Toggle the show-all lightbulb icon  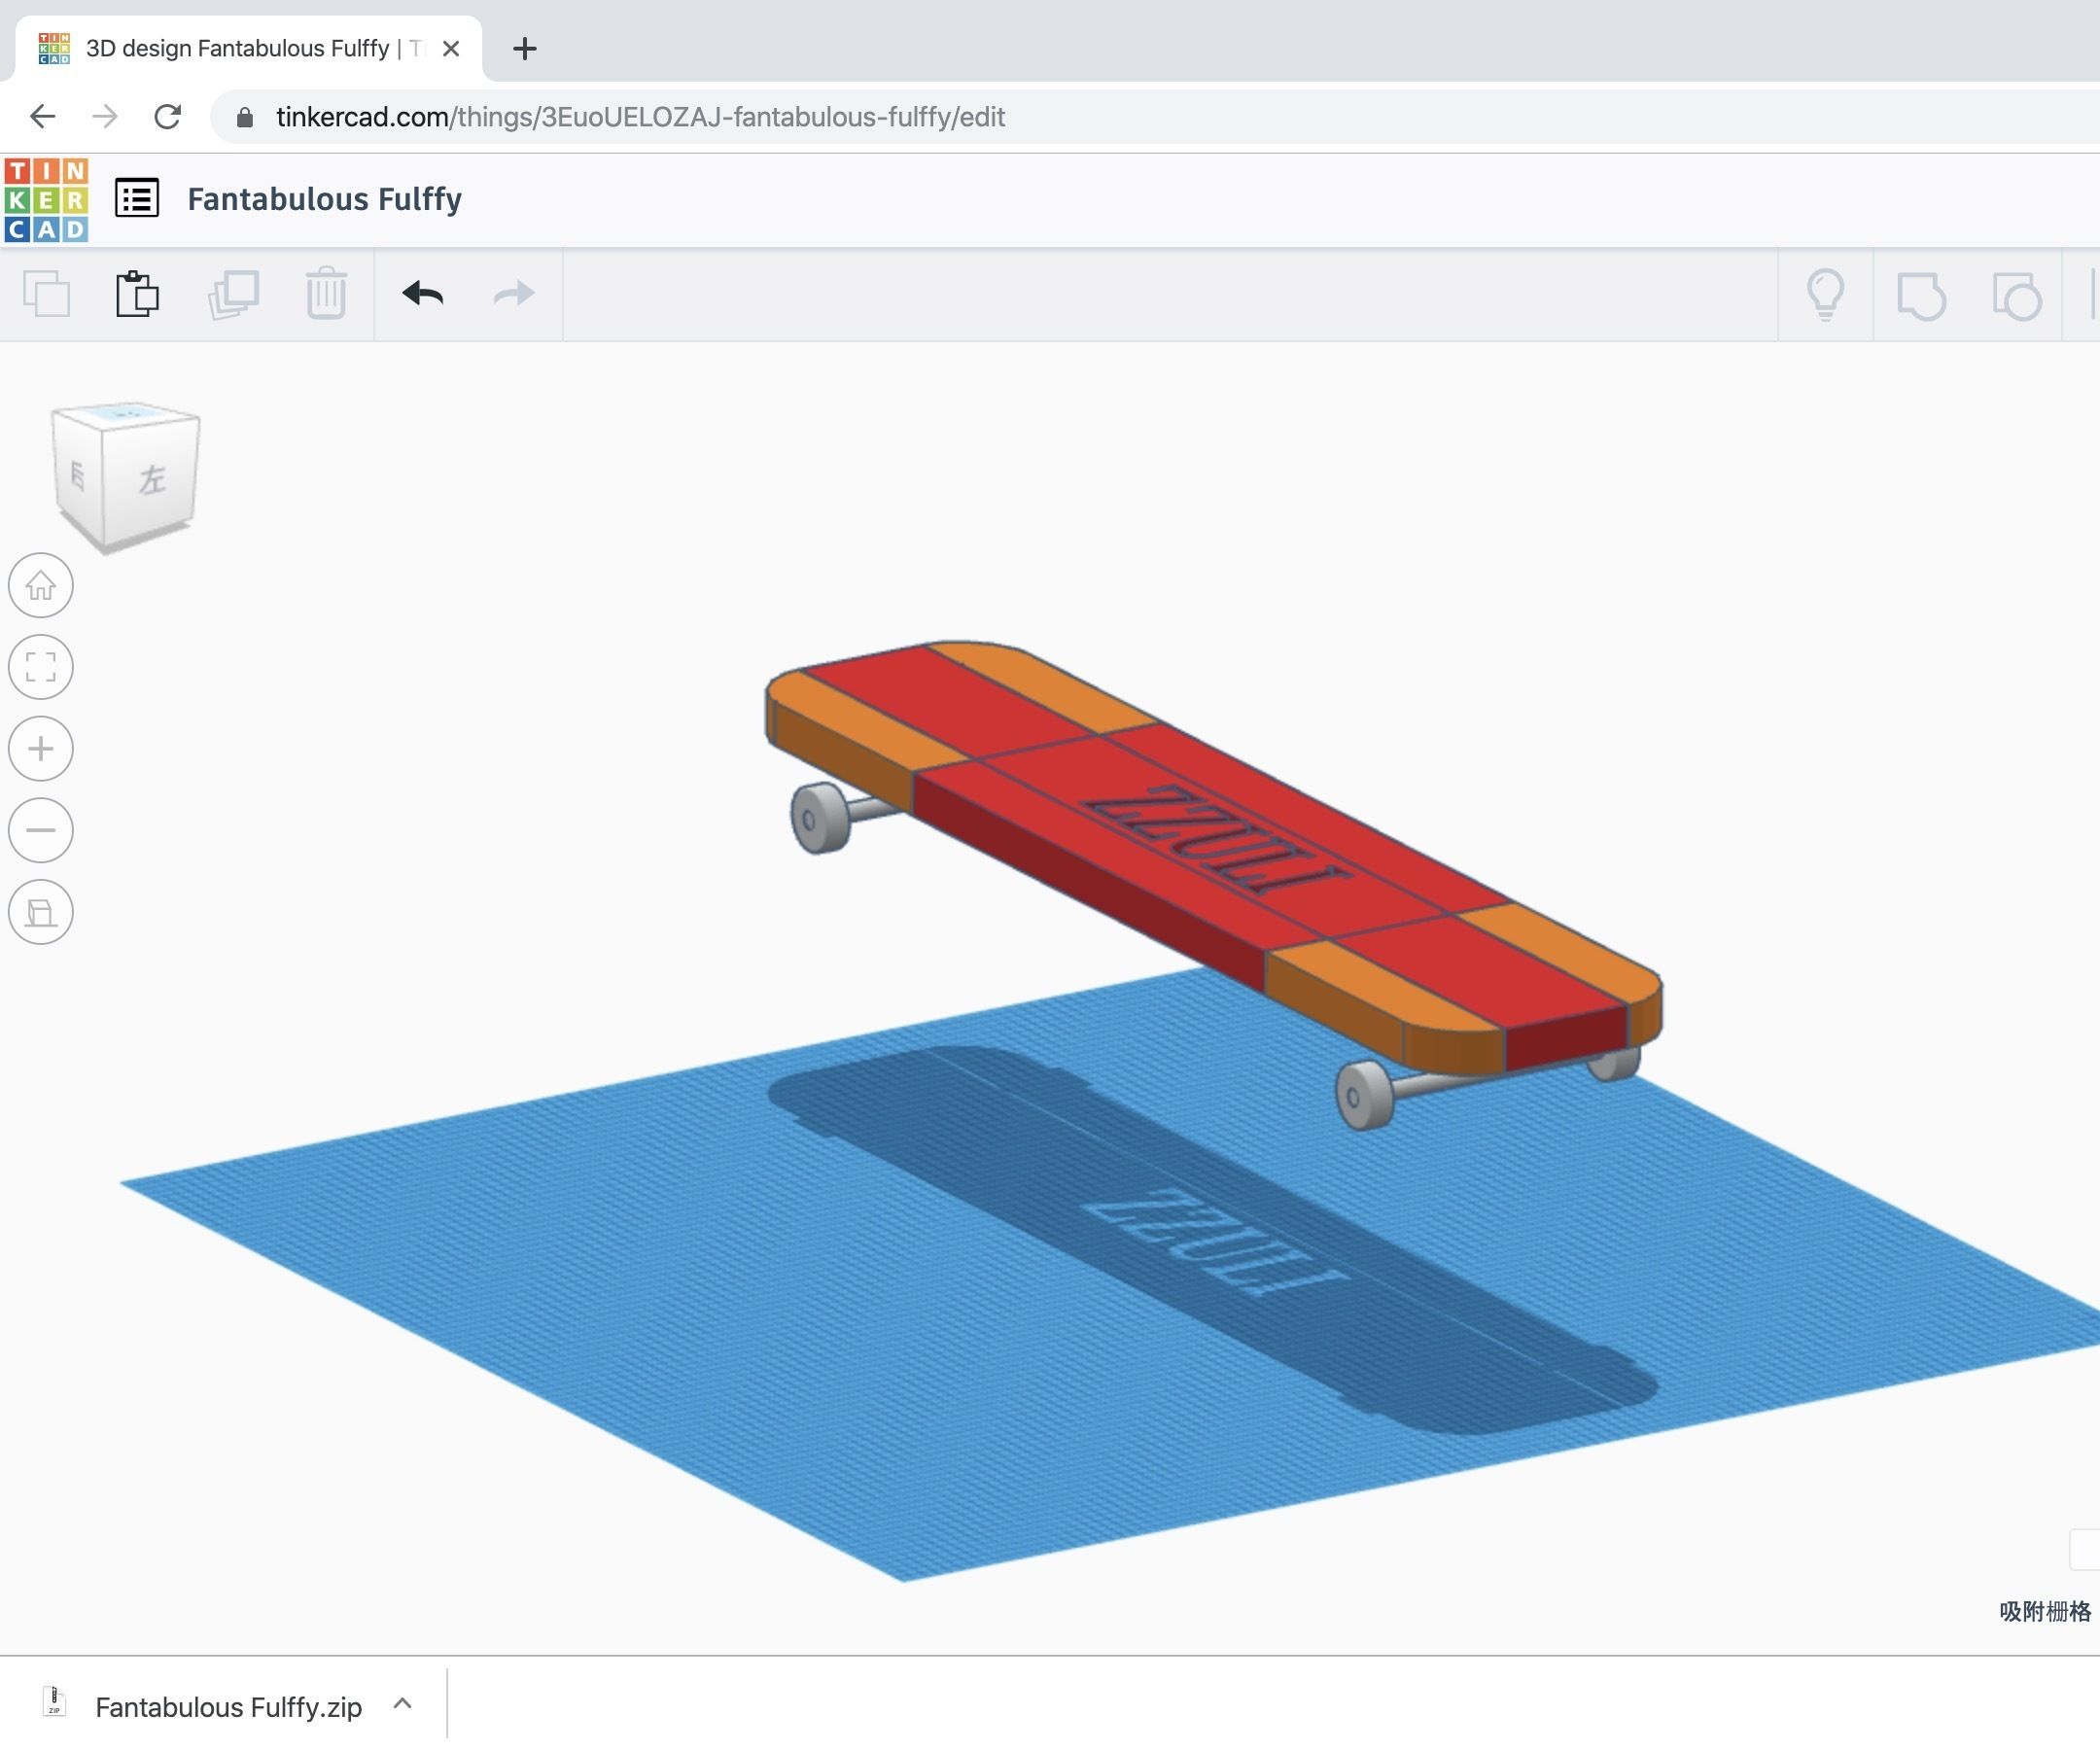click(x=1825, y=294)
